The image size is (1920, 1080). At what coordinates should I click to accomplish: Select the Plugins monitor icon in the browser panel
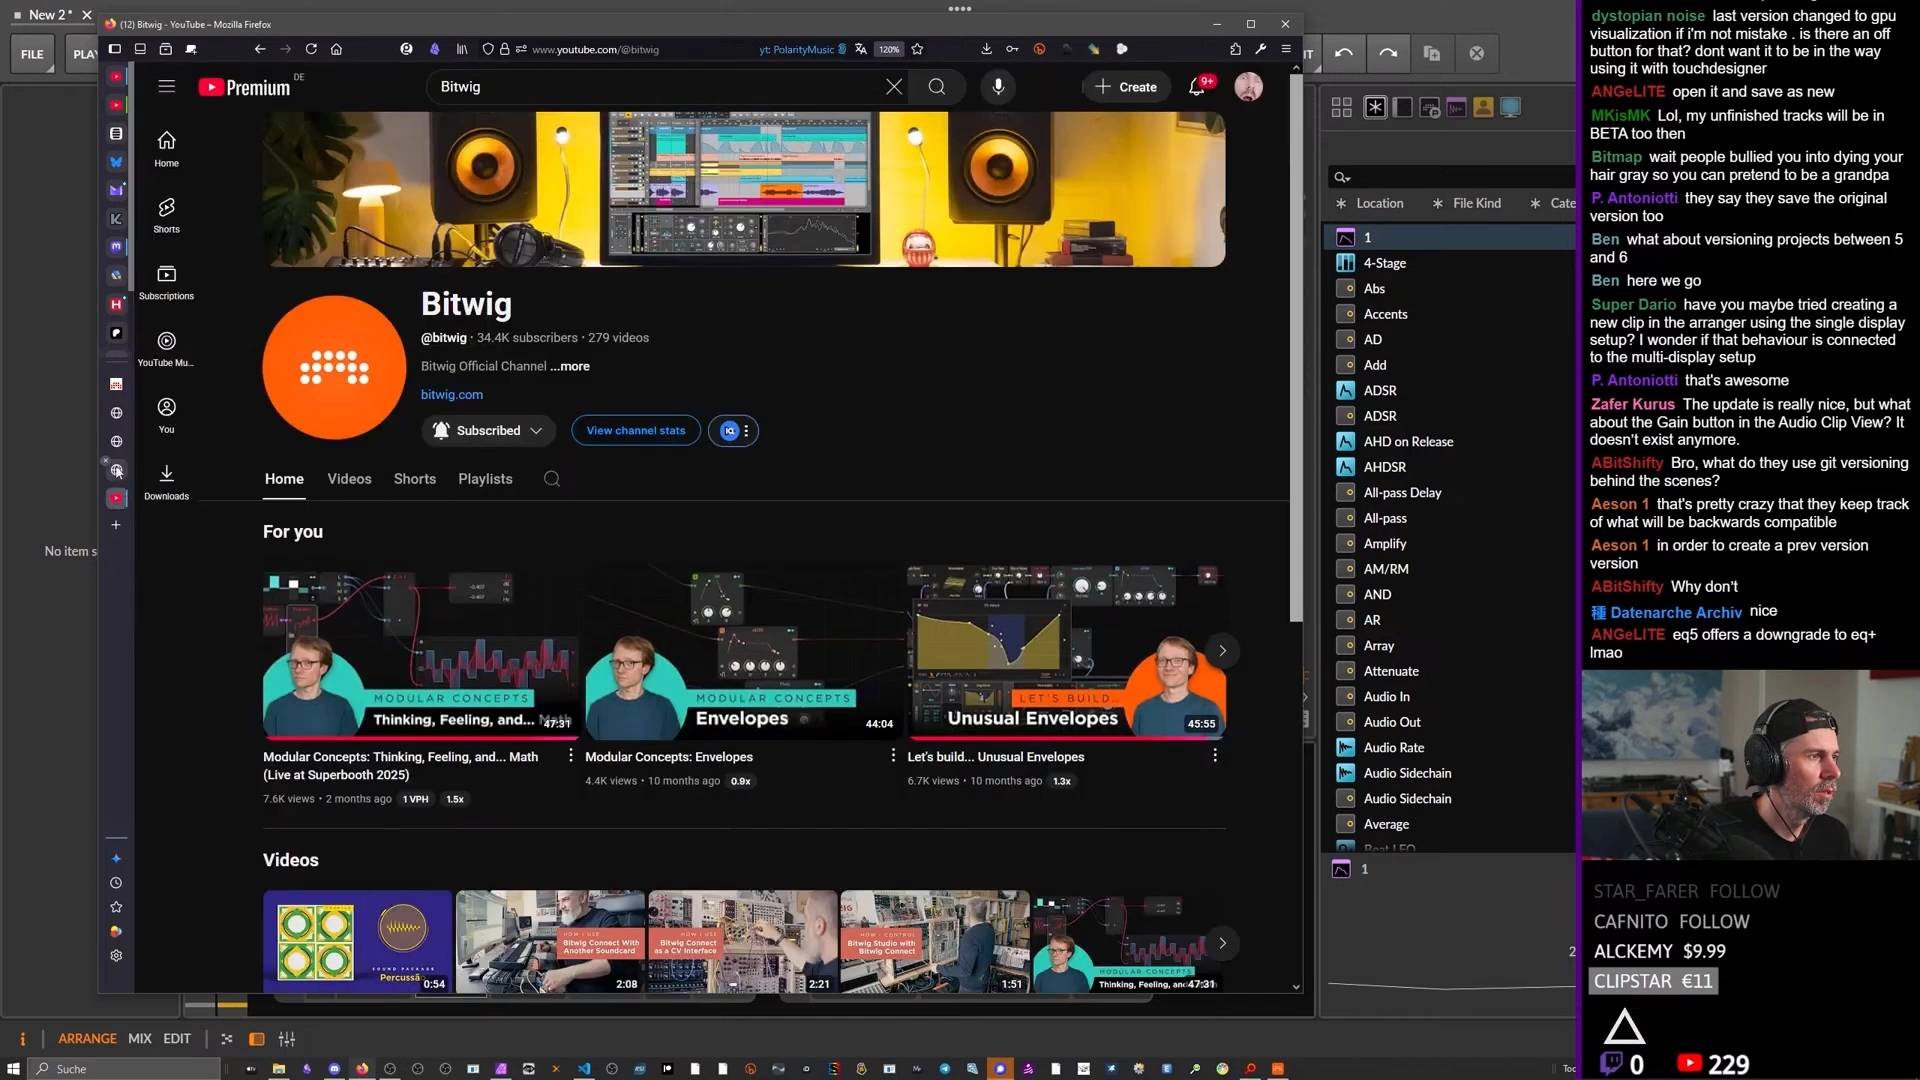[x=1510, y=107]
